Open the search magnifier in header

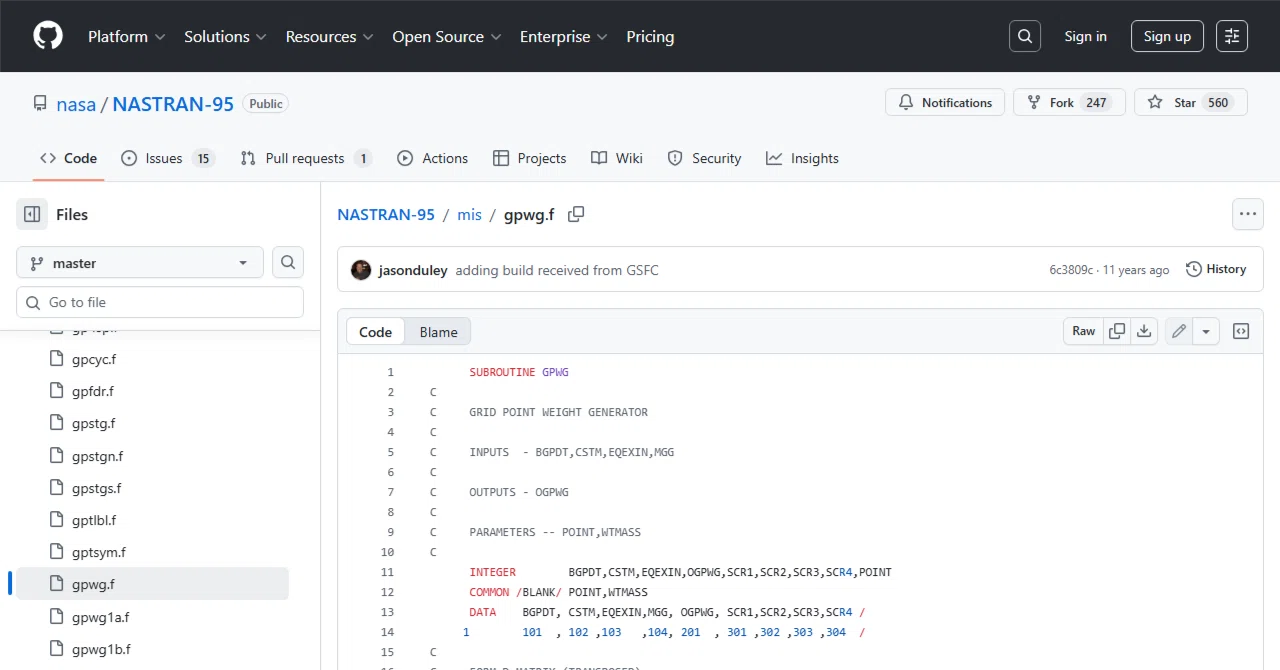(1025, 36)
